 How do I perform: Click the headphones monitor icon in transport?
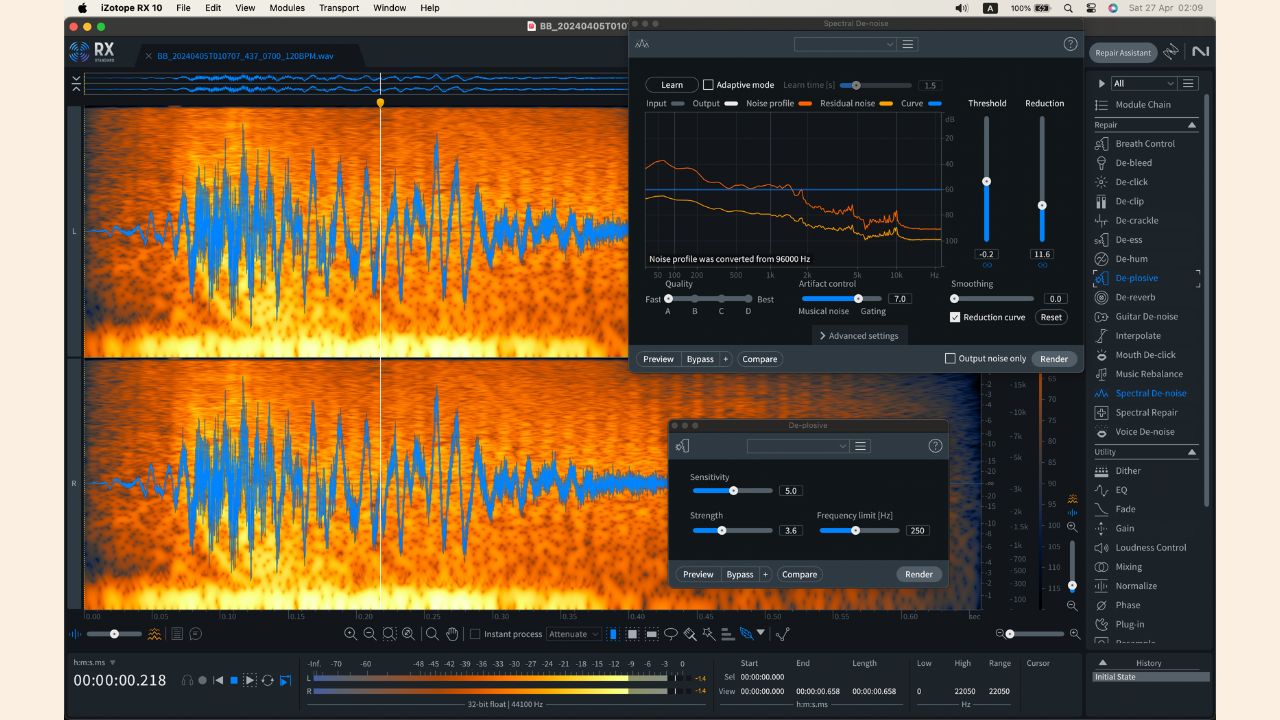(187, 680)
